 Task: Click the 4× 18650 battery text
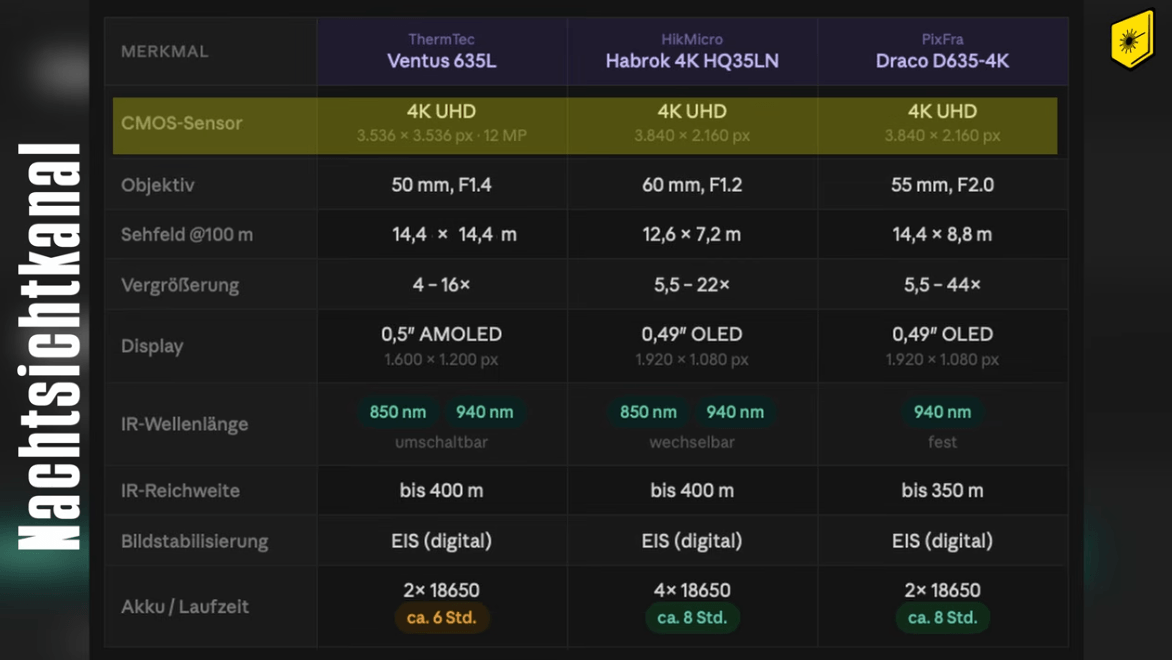(691, 590)
